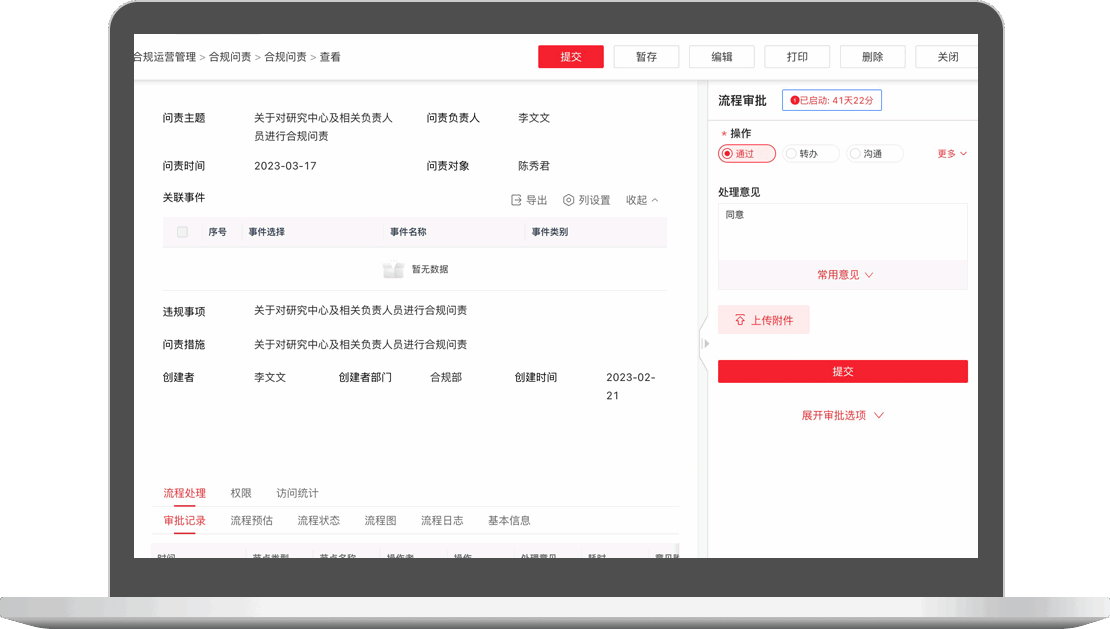Viewport: 1110px width, 629px height.
Task: Open the 常用意见 dropdown
Action: coord(845,275)
